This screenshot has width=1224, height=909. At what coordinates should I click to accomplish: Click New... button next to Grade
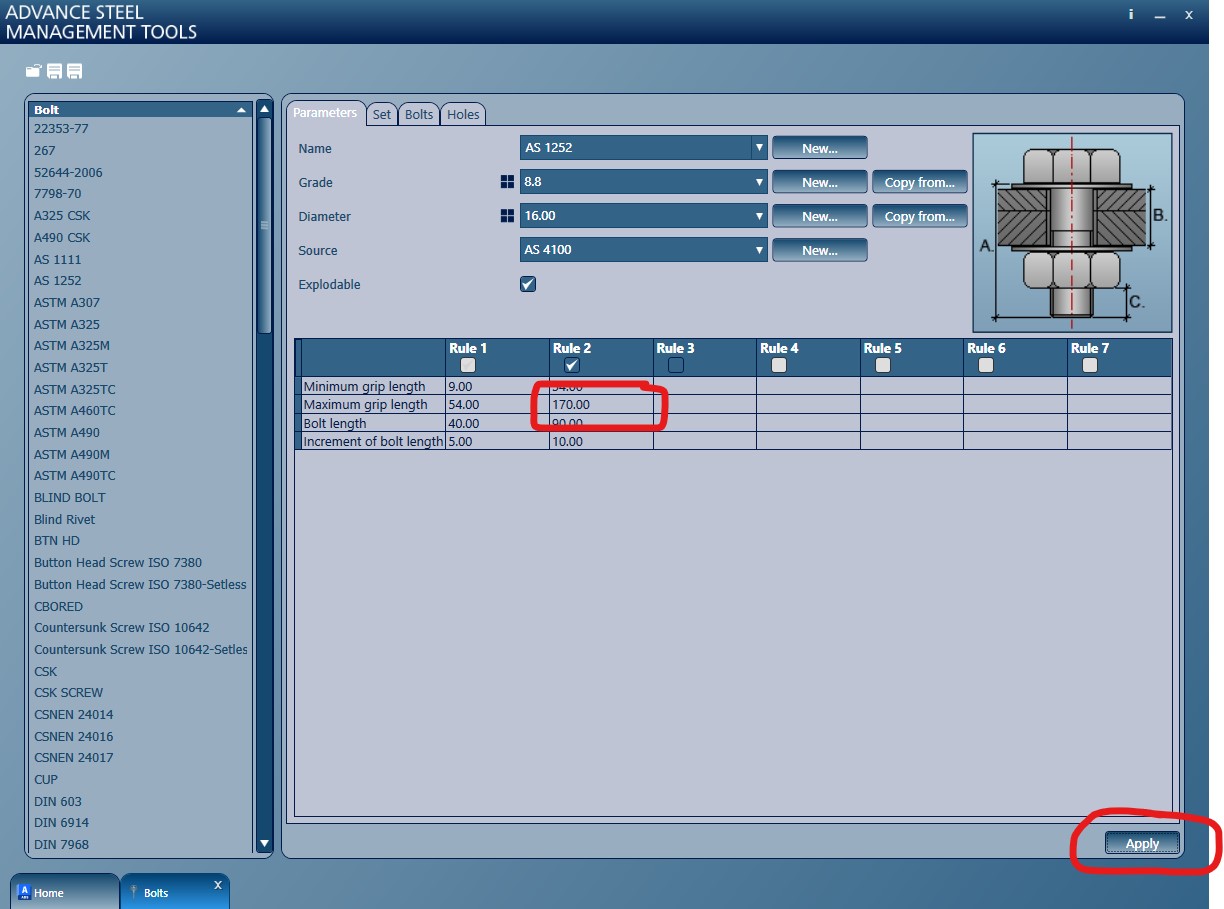820,182
